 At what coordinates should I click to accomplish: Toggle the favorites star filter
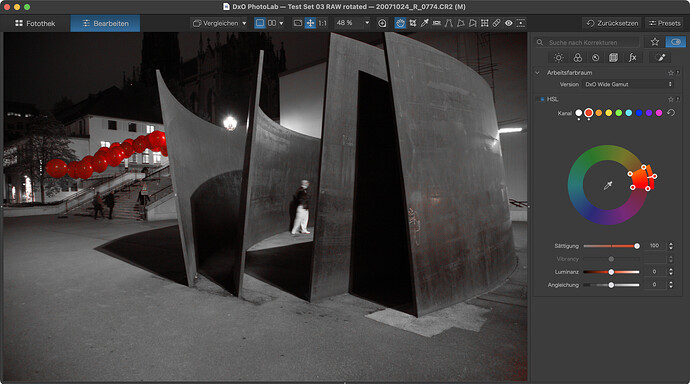[655, 42]
